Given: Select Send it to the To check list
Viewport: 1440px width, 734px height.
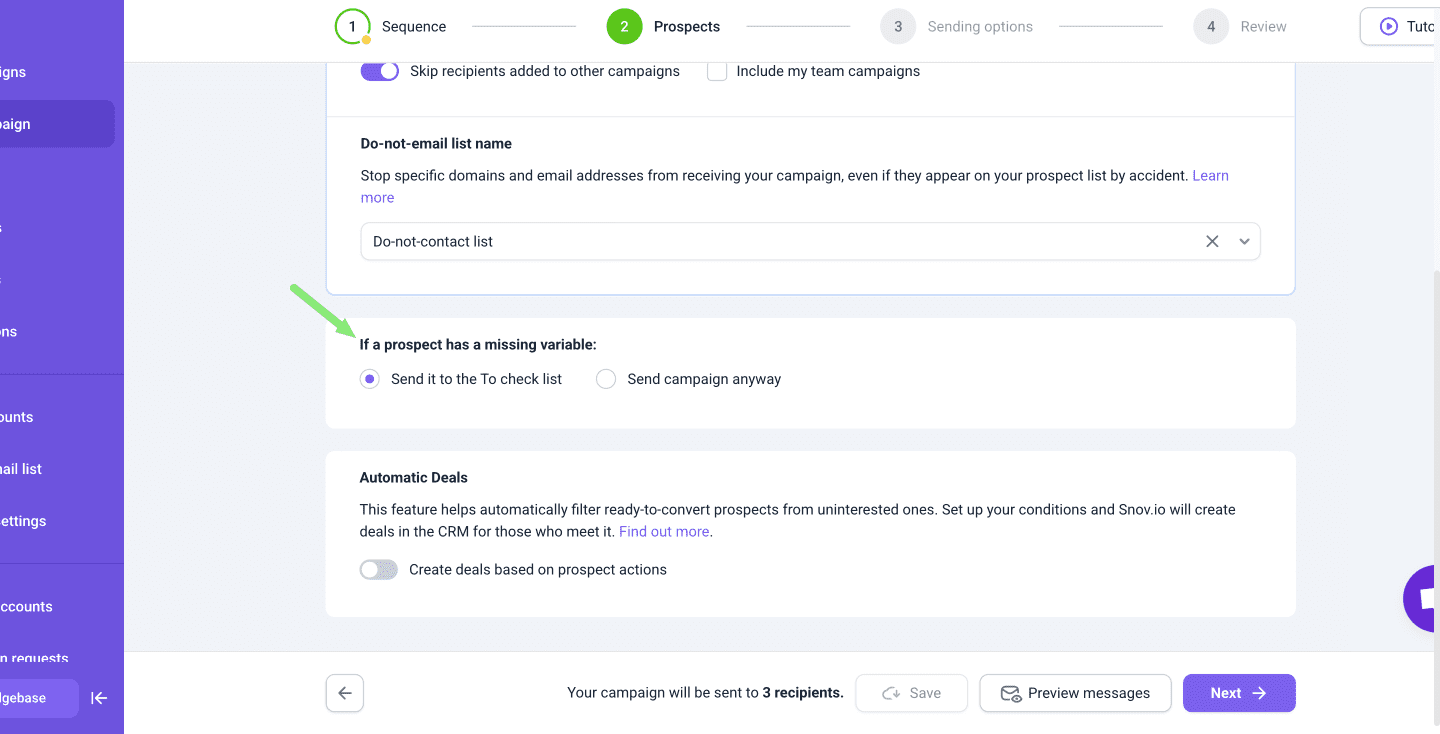Looking at the screenshot, I should [x=370, y=379].
